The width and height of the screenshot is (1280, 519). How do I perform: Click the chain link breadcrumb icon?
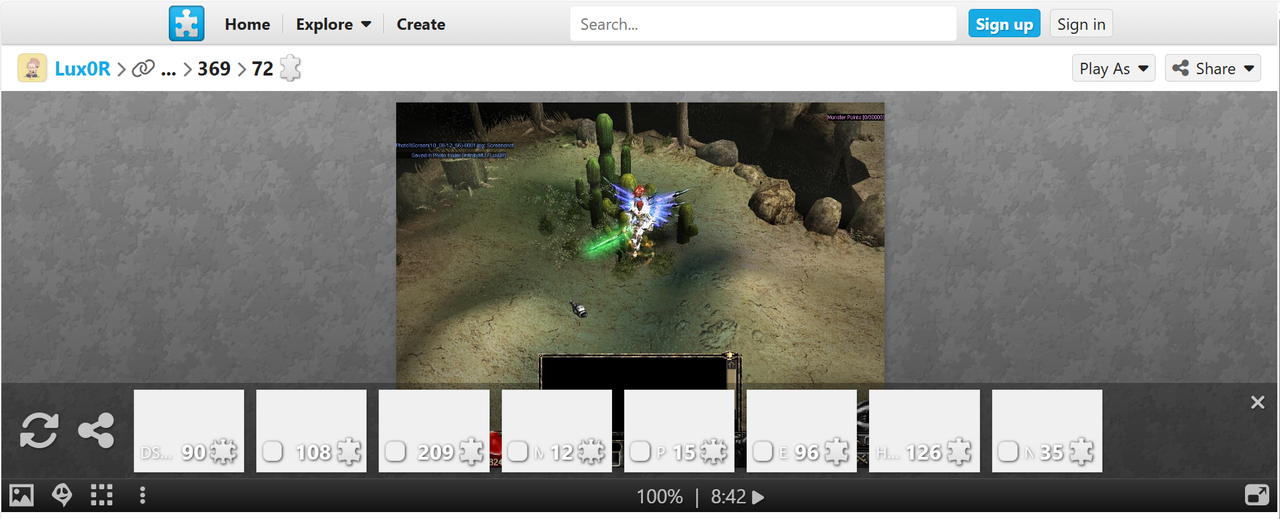(x=144, y=69)
